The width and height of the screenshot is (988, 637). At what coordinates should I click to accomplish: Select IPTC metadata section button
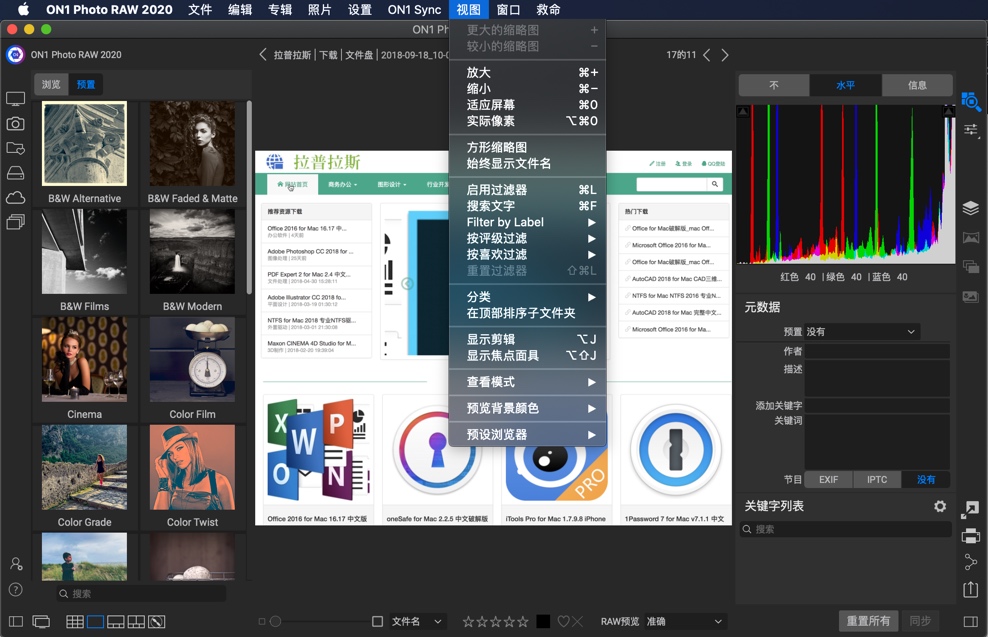tap(876, 480)
